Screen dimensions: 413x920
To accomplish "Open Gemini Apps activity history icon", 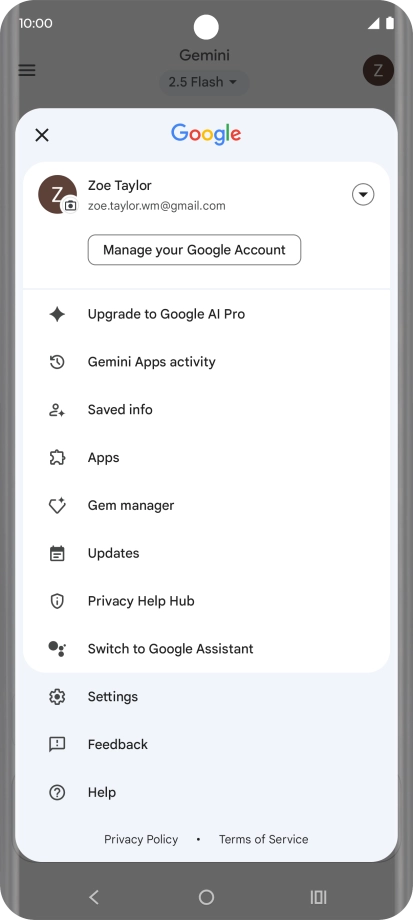I will pyautogui.click(x=57, y=362).
